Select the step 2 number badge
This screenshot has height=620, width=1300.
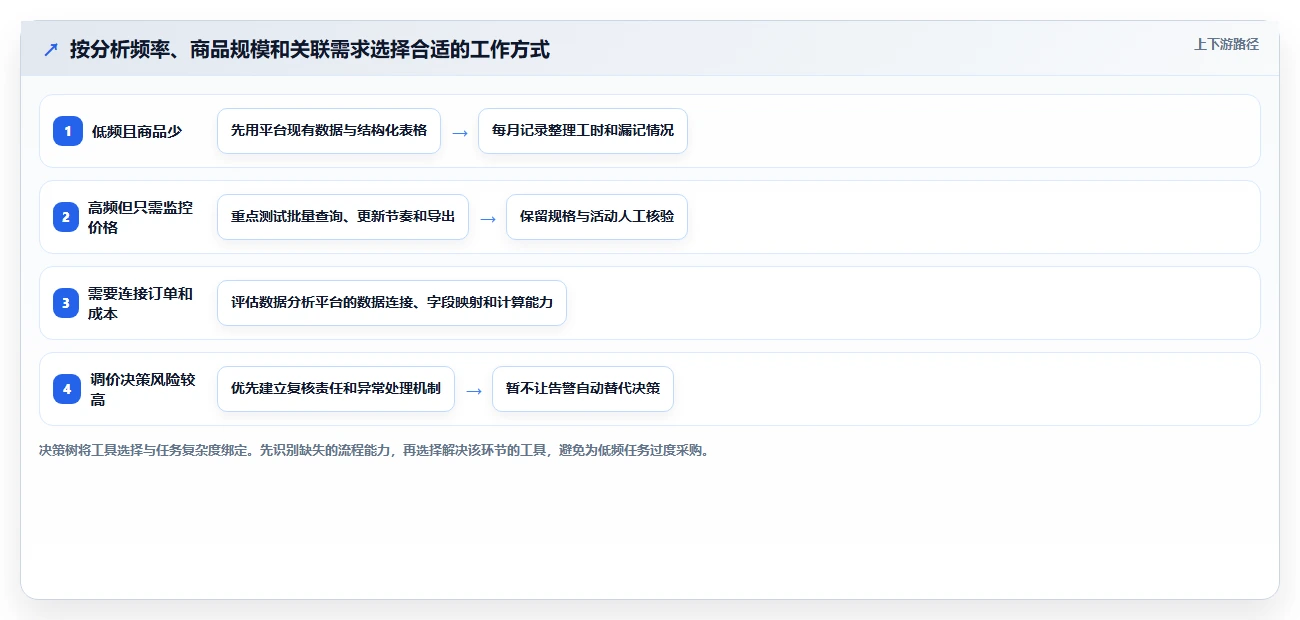click(66, 217)
